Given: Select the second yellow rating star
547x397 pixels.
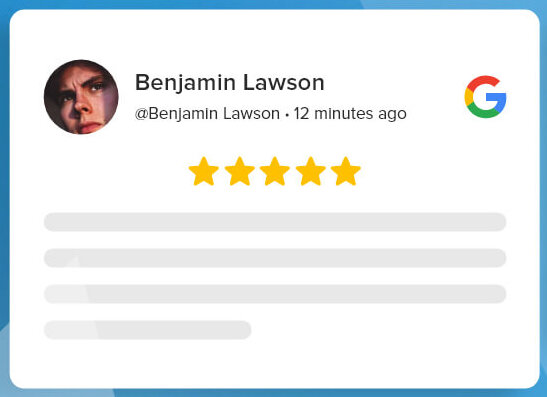Looking at the screenshot, I should 240,171.
